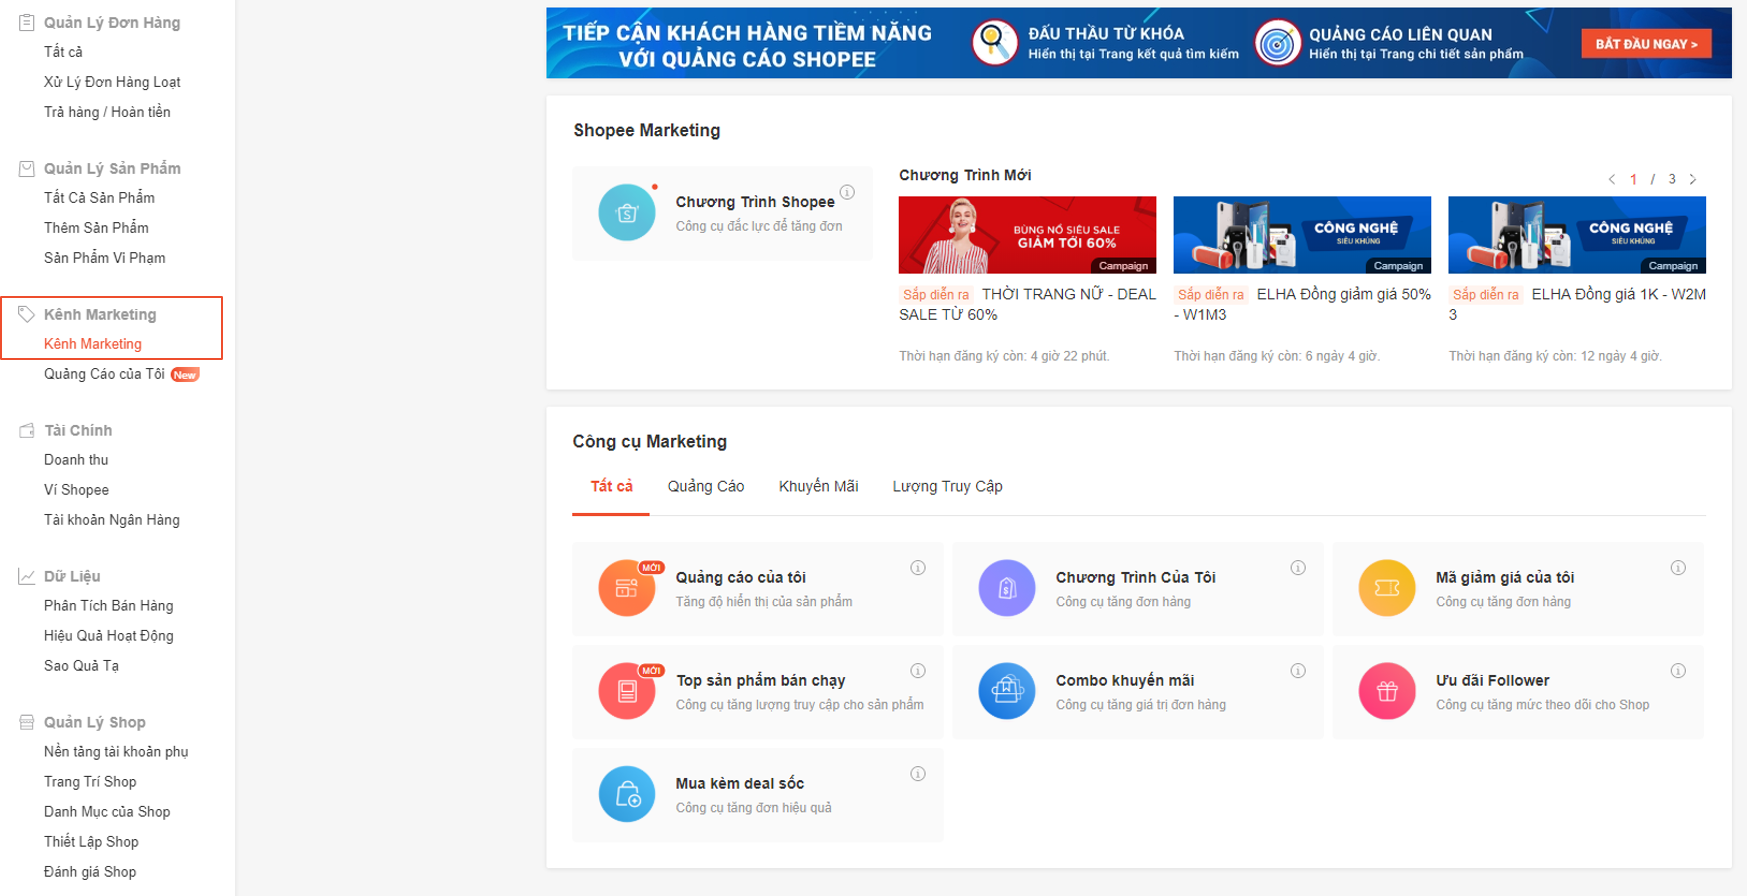Click the Ưu đãi Follower gift icon
Viewport: 1747px width, 896px height.
(x=1387, y=691)
